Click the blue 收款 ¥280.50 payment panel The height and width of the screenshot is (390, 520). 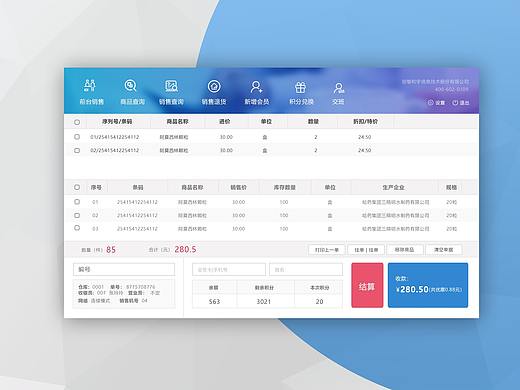[428, 285]
